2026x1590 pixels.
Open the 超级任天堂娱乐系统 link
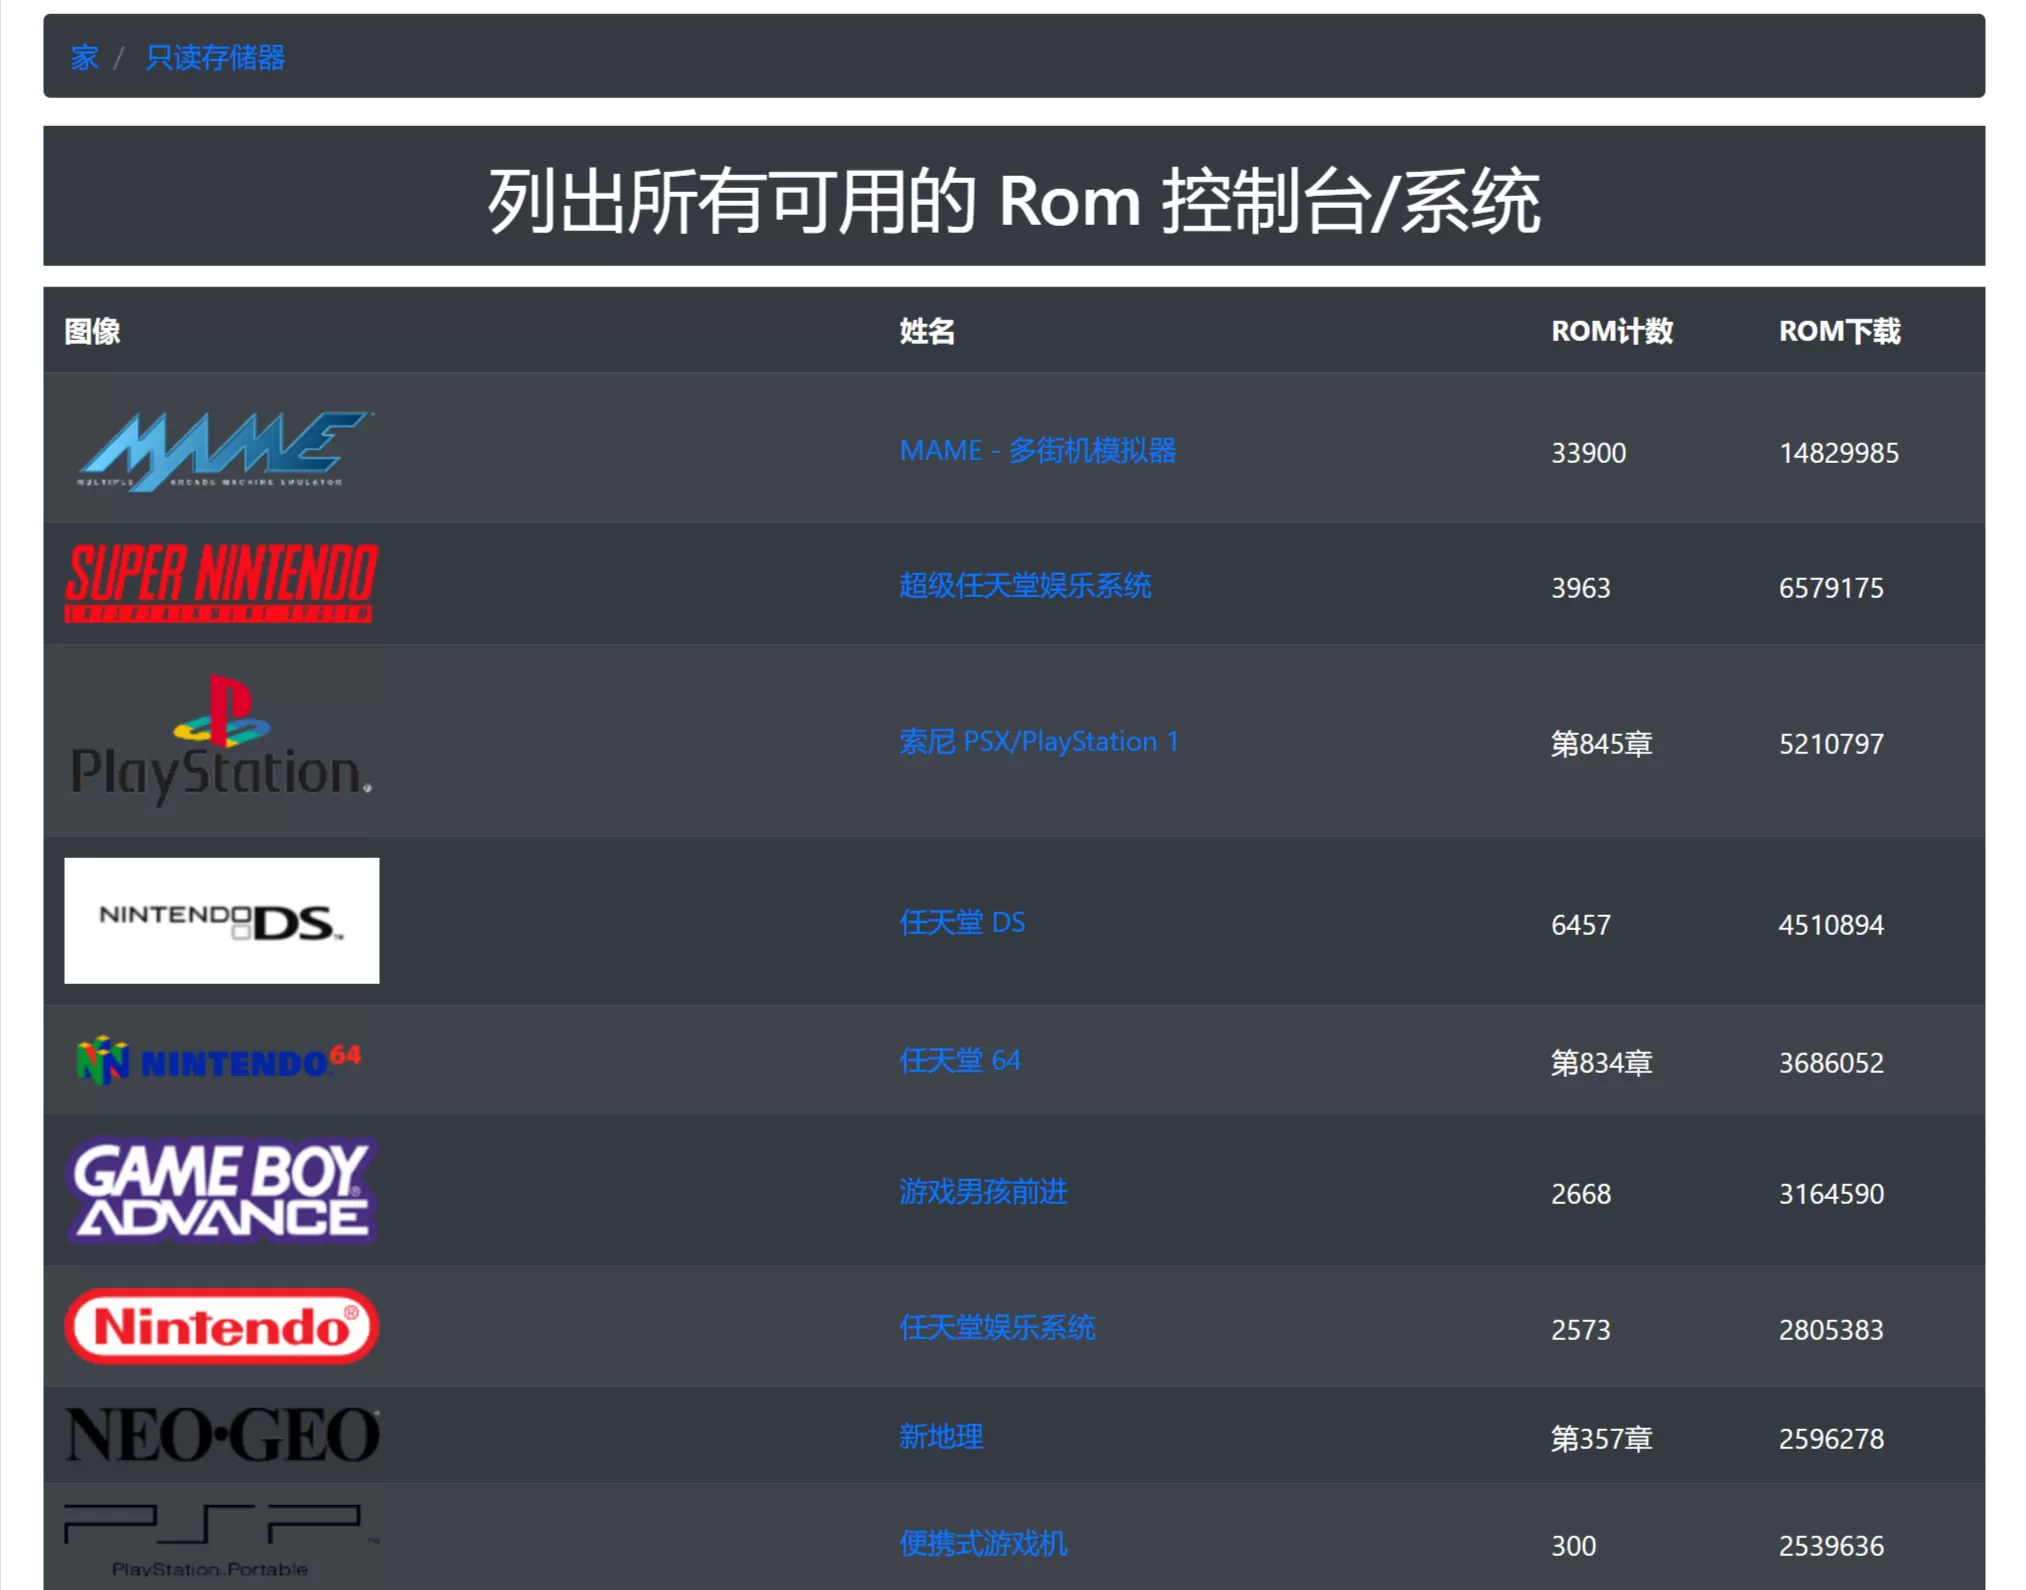click(1025, 586)
